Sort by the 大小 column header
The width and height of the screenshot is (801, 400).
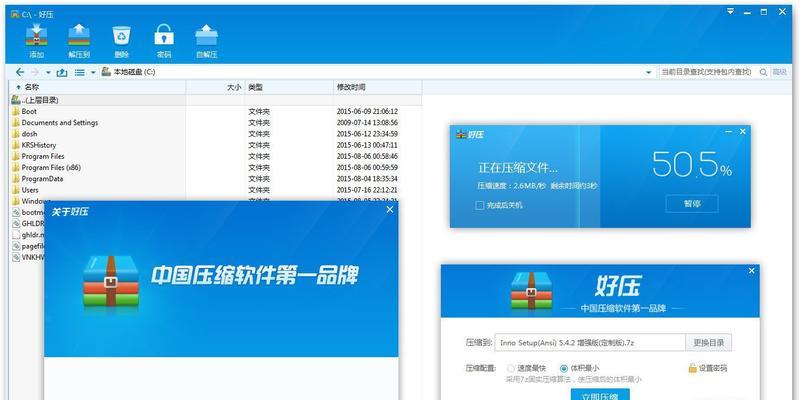click(x=216, y=87)
